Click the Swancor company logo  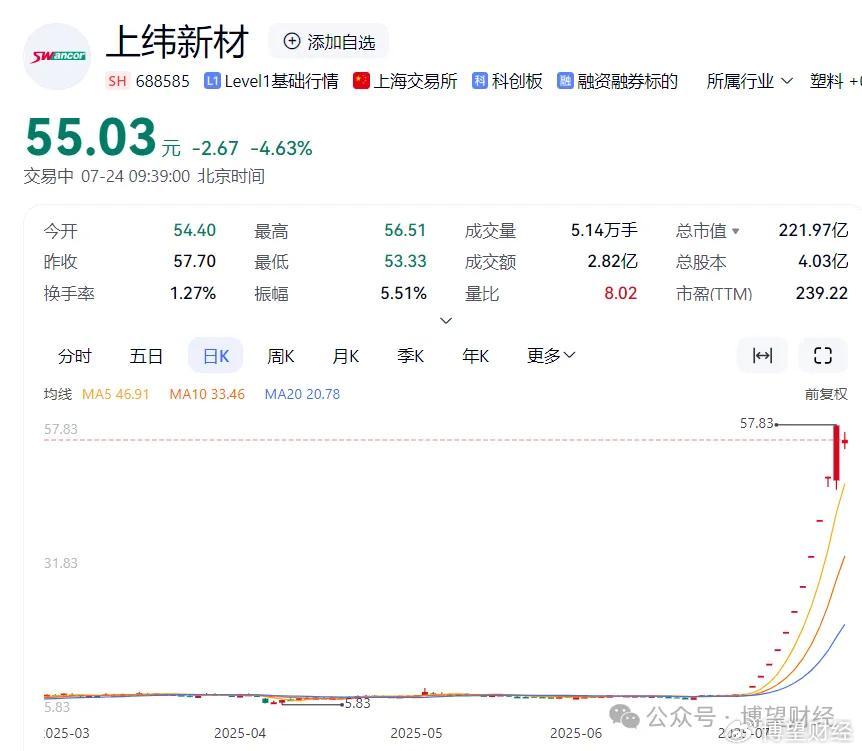[x=57, y=56]
